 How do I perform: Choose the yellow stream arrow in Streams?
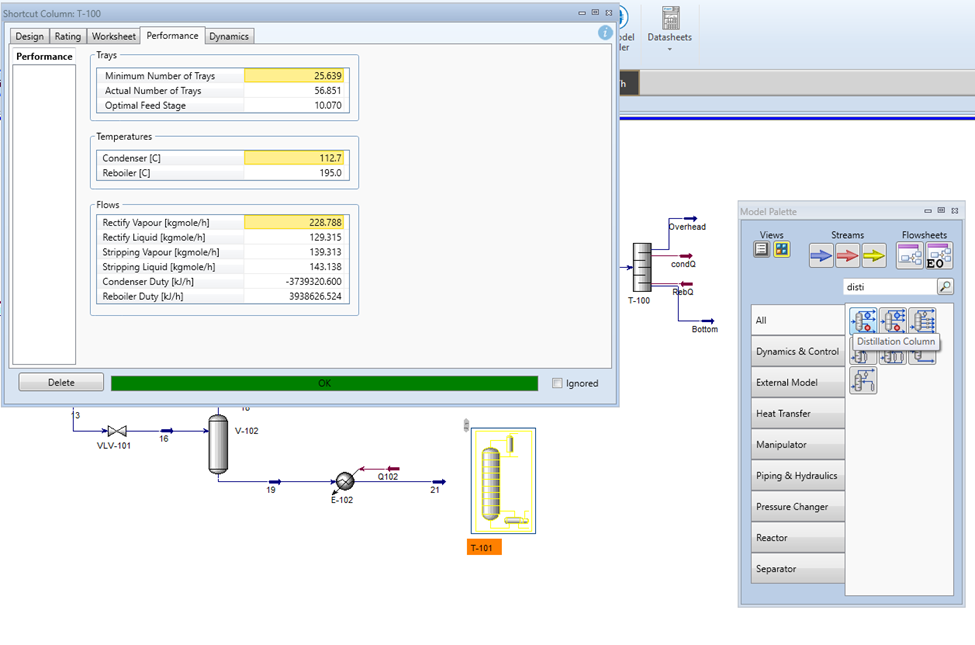874,256
